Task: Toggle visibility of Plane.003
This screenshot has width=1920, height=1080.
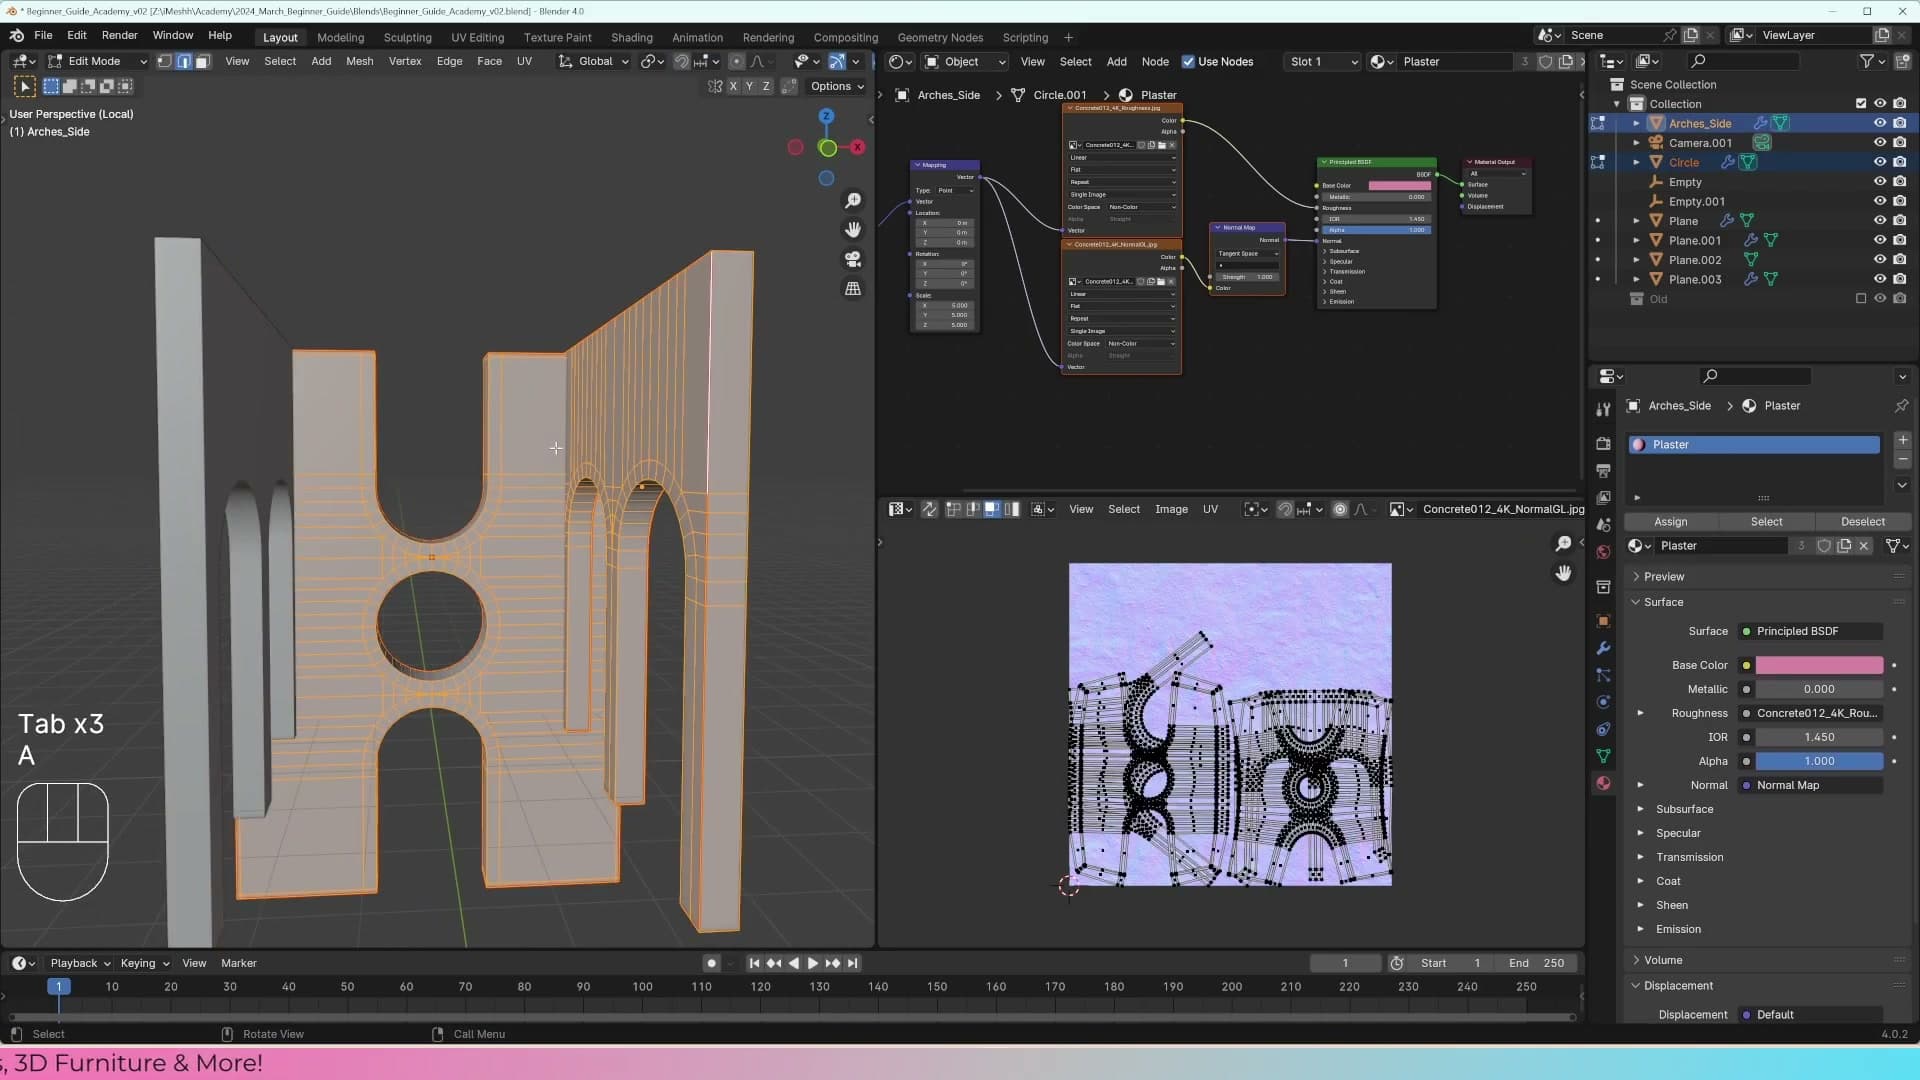Action: point(1880,280)
